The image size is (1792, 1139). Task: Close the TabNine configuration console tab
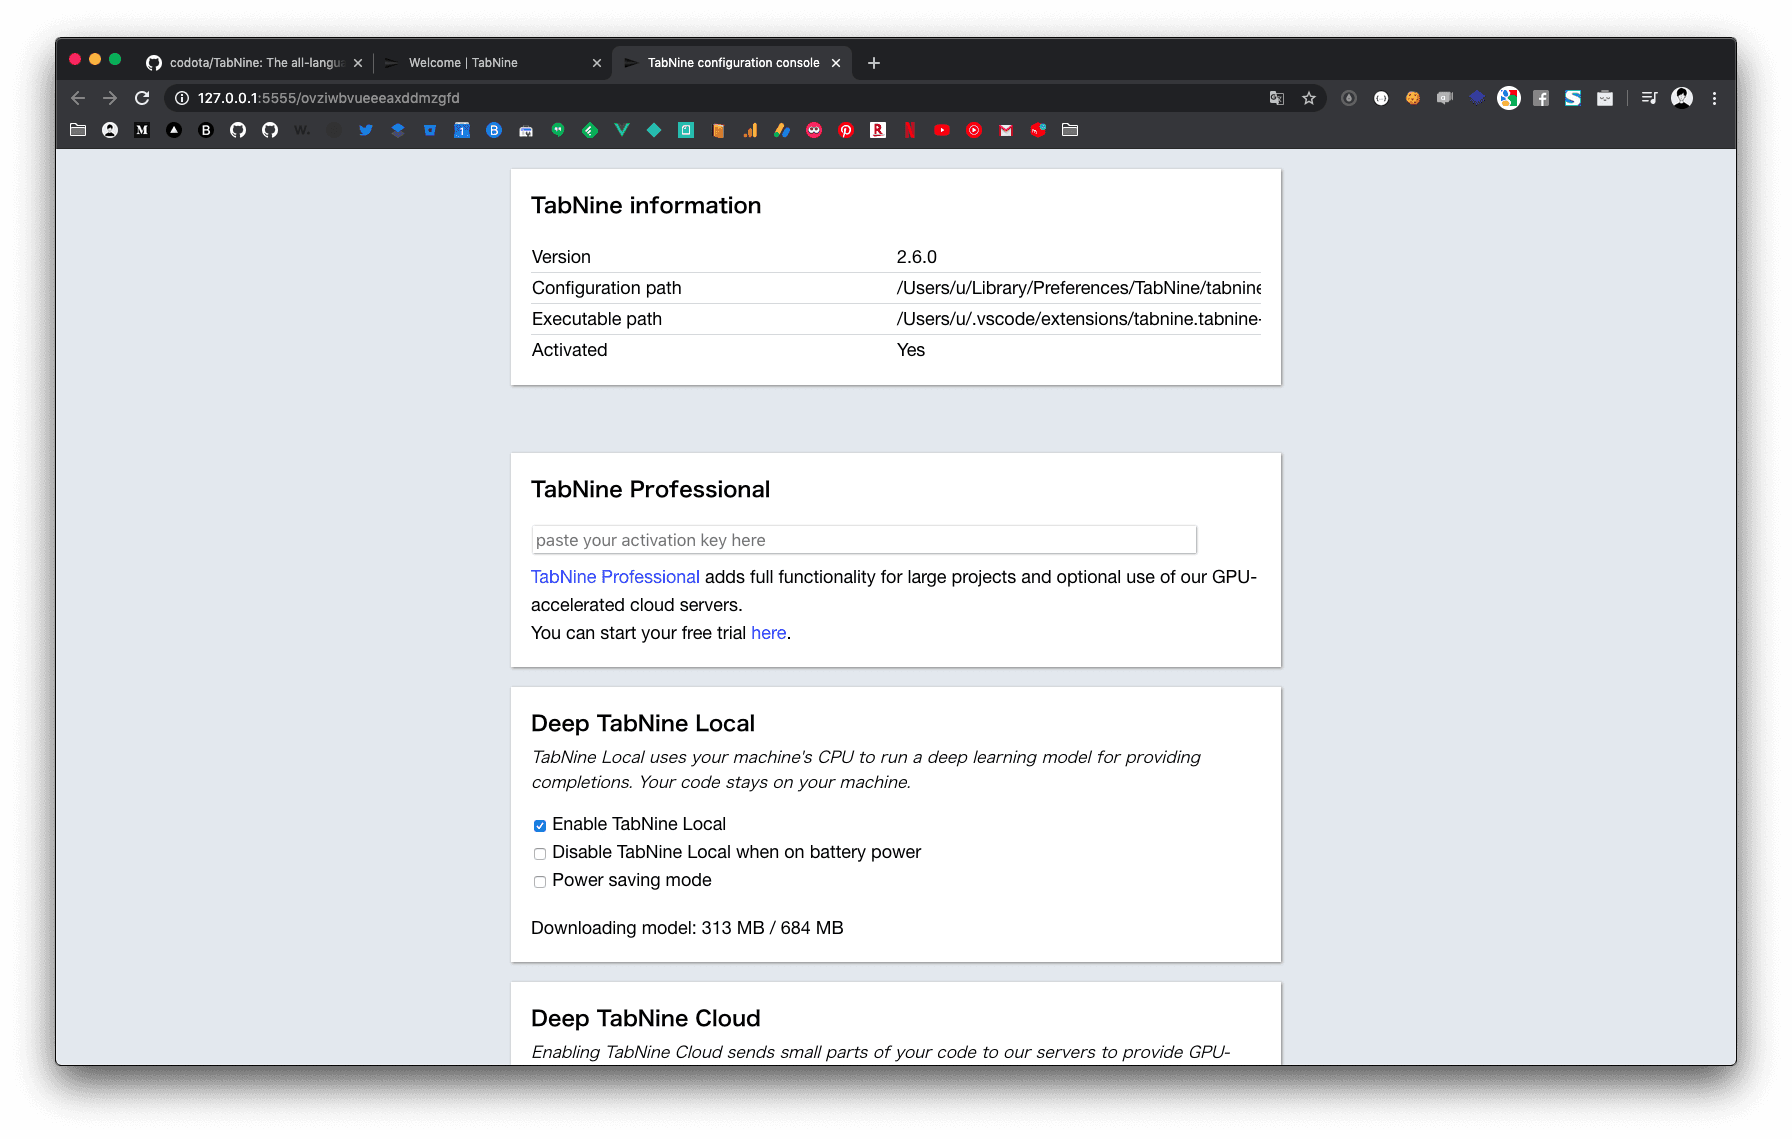[x=836, y=63]
